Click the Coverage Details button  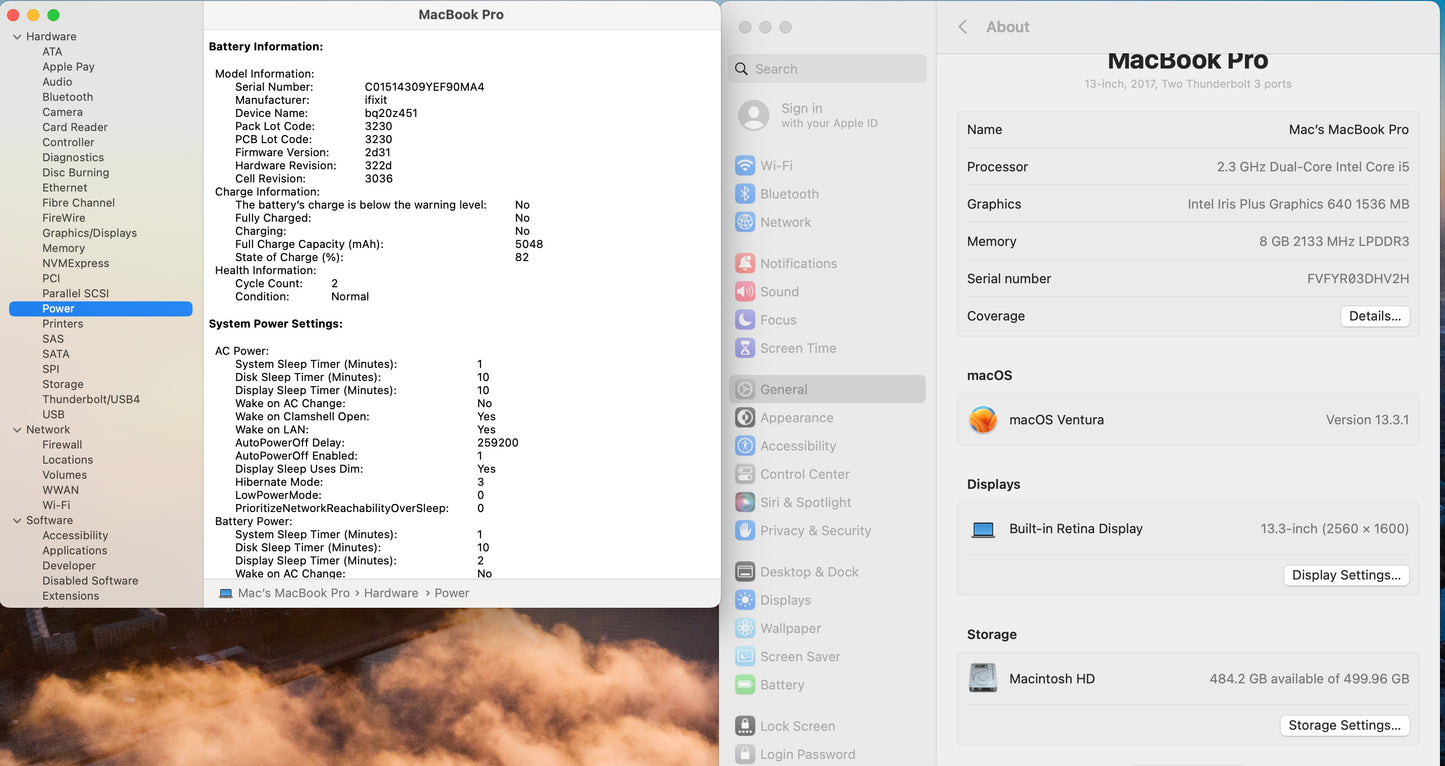tap(1374, 316)
